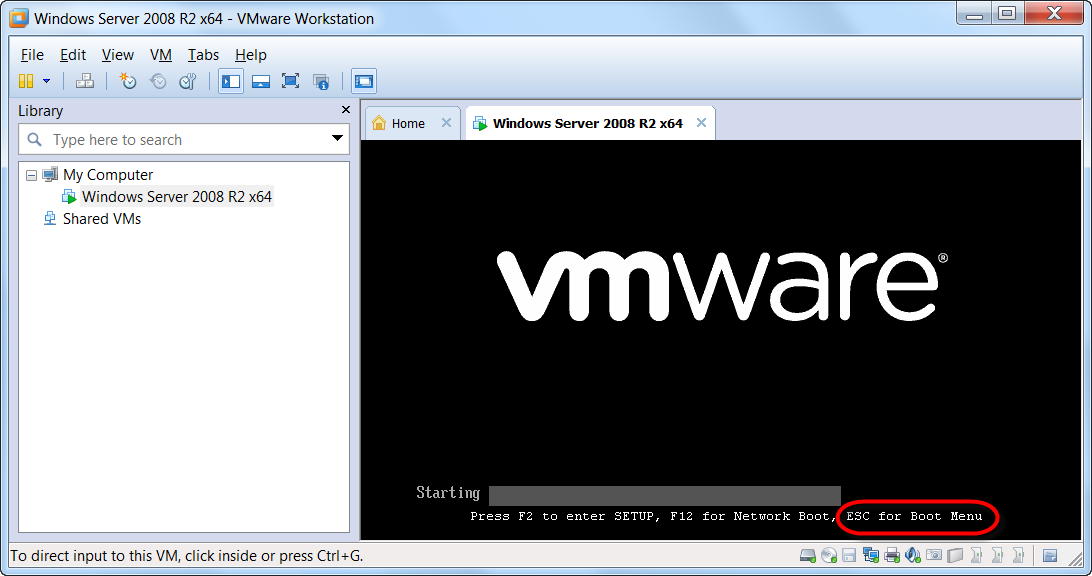Viewport: 1092px width, 576px height.
Task: Close the Windows Server 2008 R2 x64 tab
Action: pyautogui.click(x=701, y=123)
